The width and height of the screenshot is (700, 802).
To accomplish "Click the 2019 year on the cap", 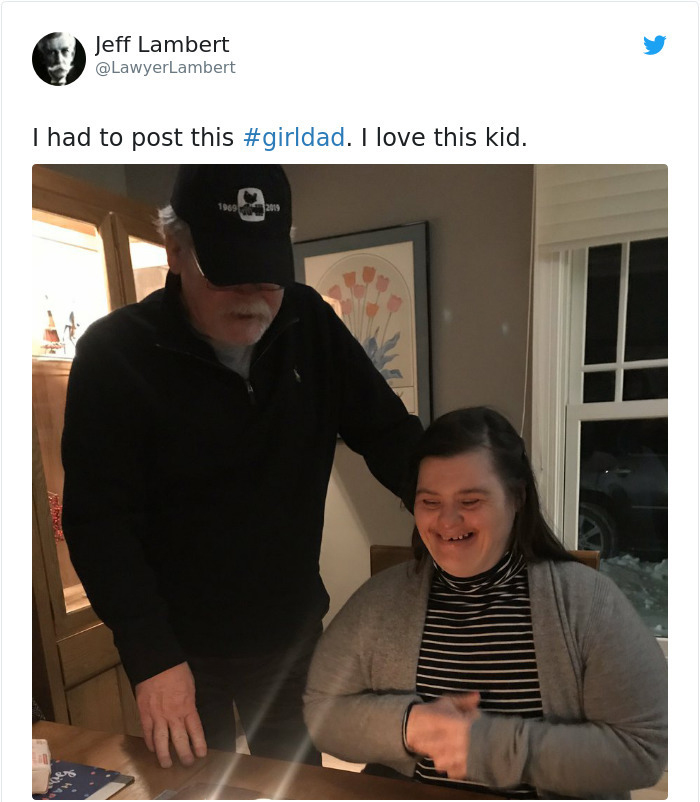I will [272, 208].
